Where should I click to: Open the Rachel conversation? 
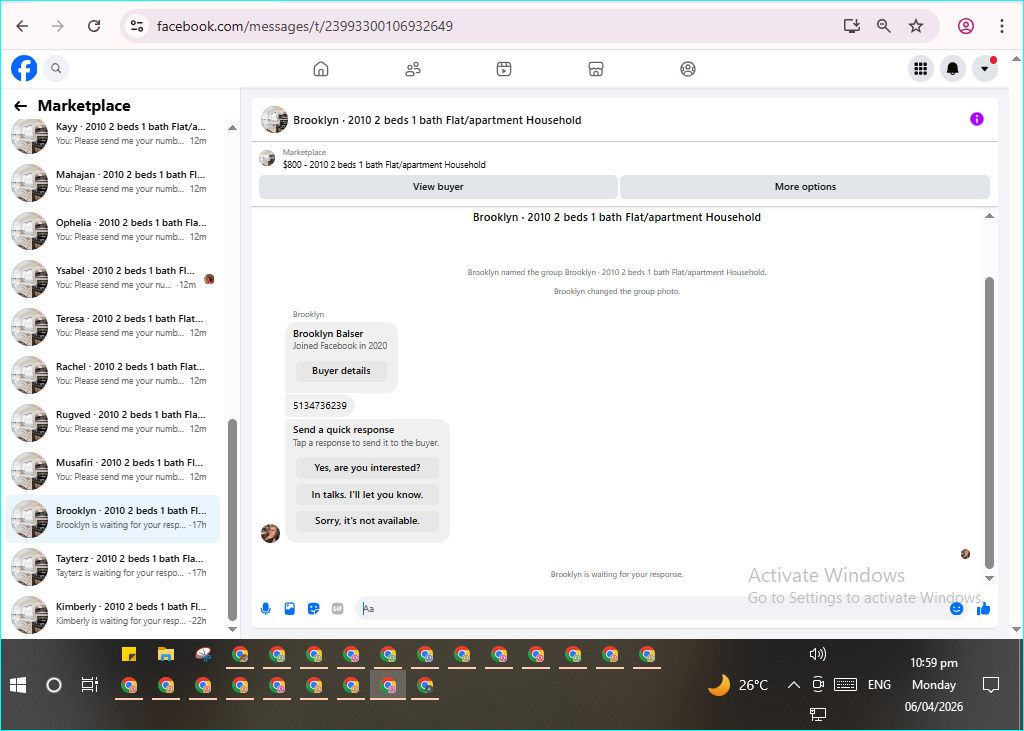point(112,374)
